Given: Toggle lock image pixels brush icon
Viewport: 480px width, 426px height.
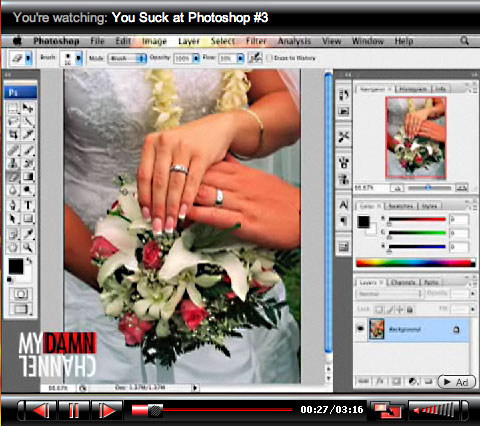Looking at the screenshot, I should (x=389, y=310).
